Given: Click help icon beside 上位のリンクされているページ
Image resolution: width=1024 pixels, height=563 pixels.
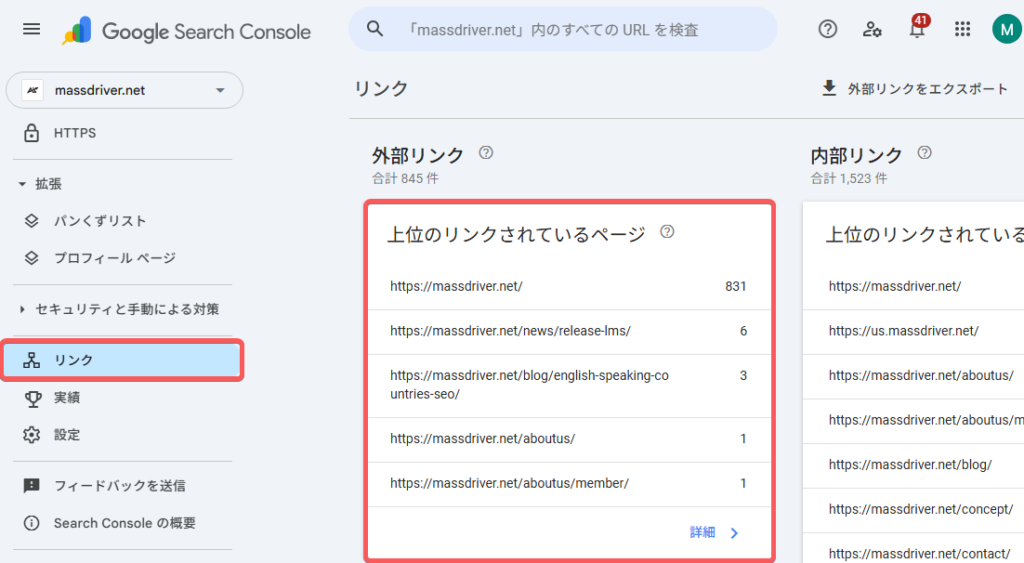Looking at the screenshot, I should [x=667, y=232].
